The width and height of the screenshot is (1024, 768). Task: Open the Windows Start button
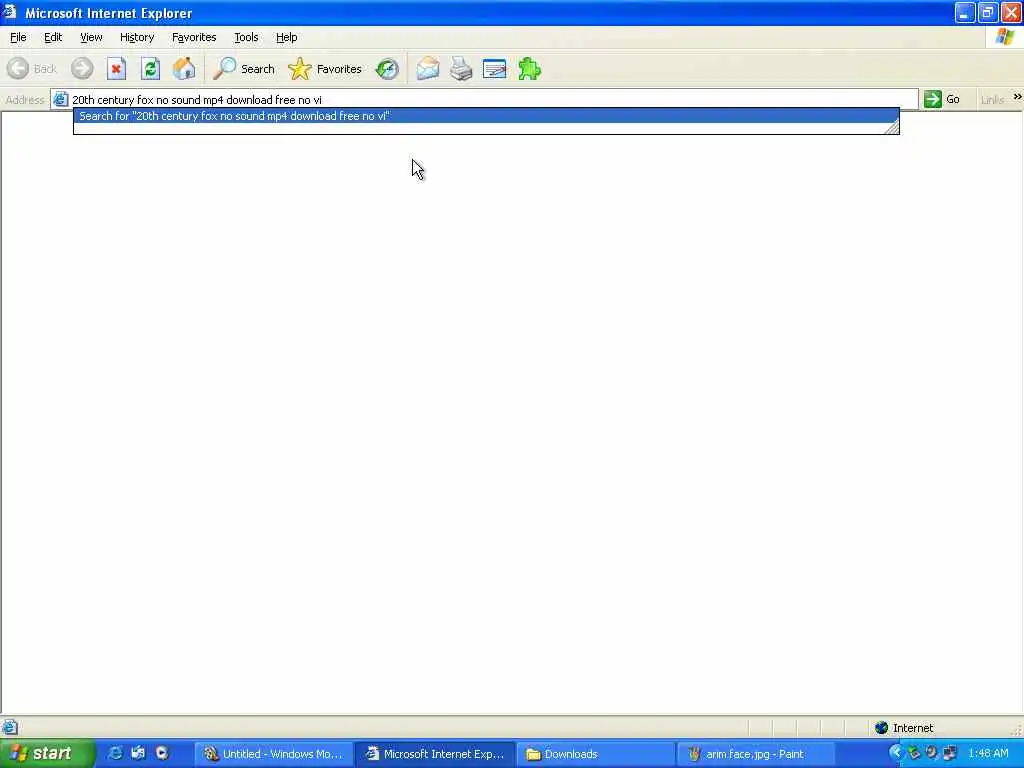47,754
